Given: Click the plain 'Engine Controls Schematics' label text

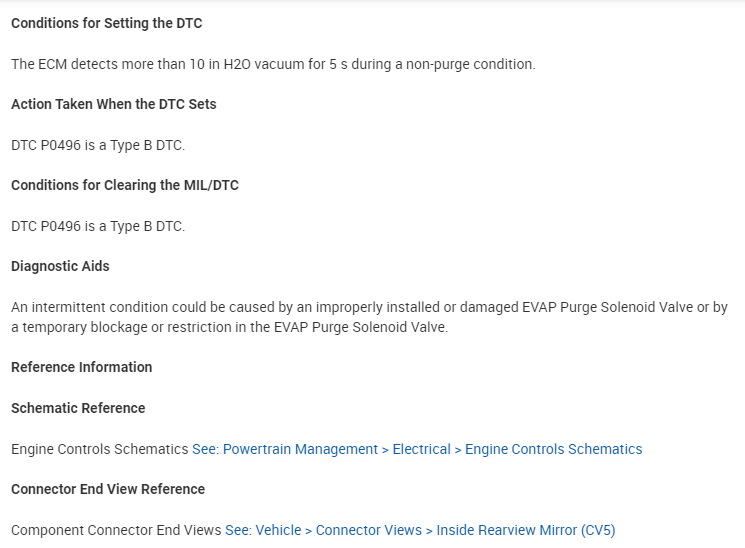Looking at the screenshot, I should [99, 449].
